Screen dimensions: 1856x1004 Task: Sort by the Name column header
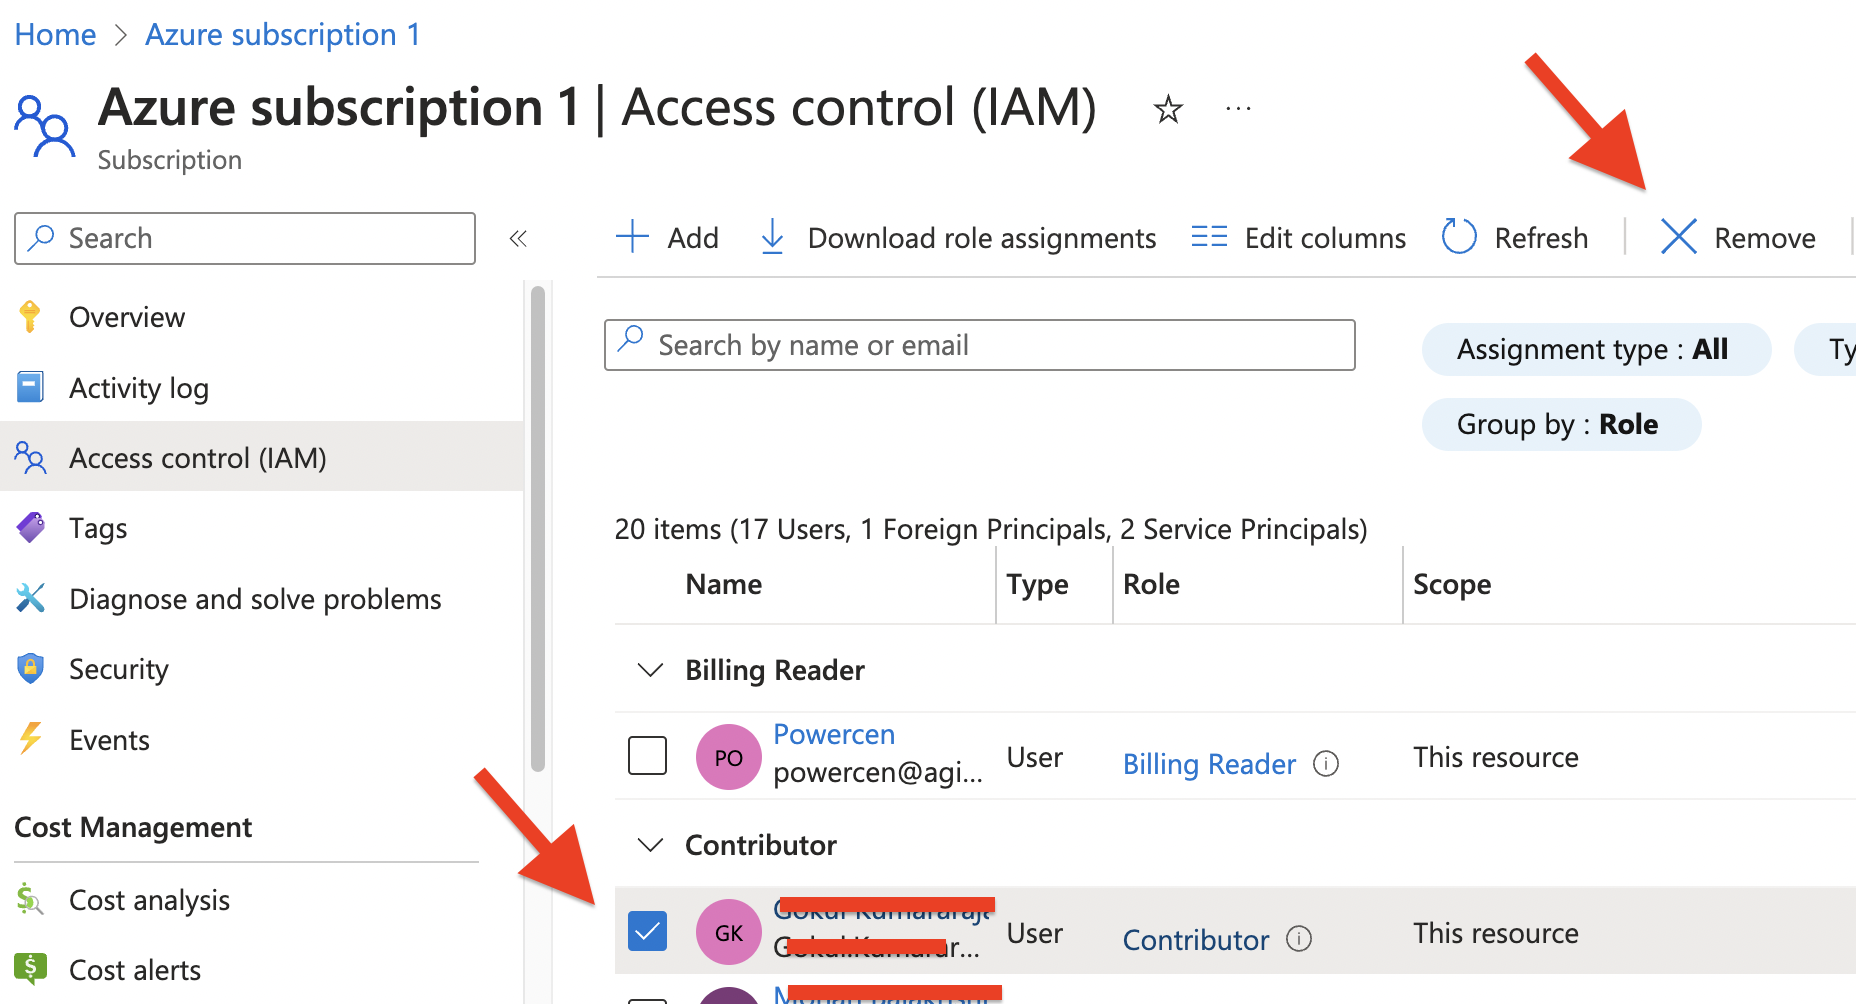tap(724, 584)
